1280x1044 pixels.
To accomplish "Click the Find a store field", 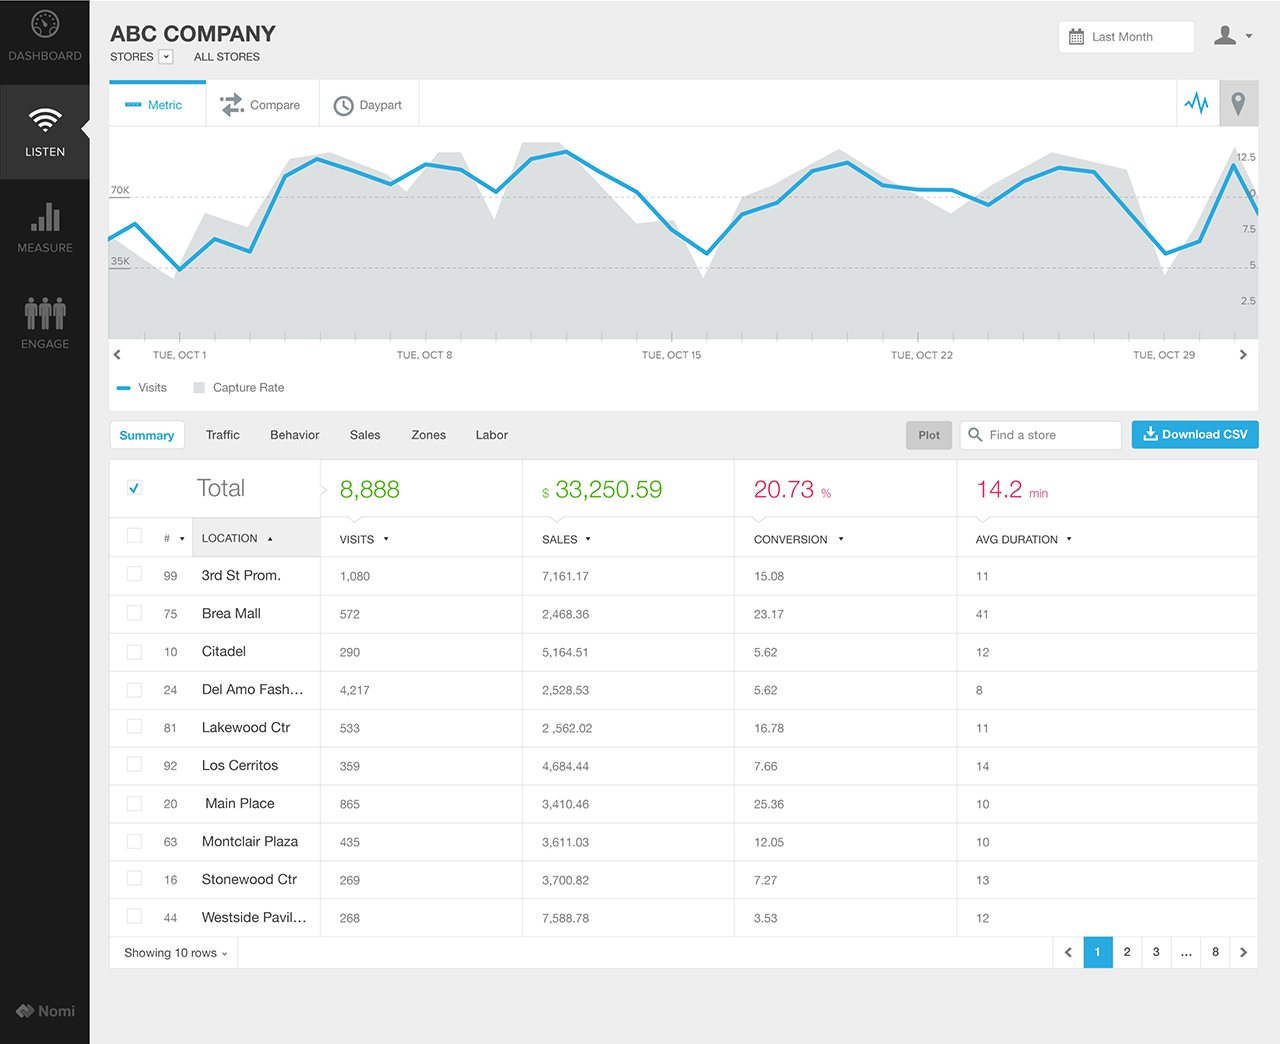I will tap(1041, 435).
